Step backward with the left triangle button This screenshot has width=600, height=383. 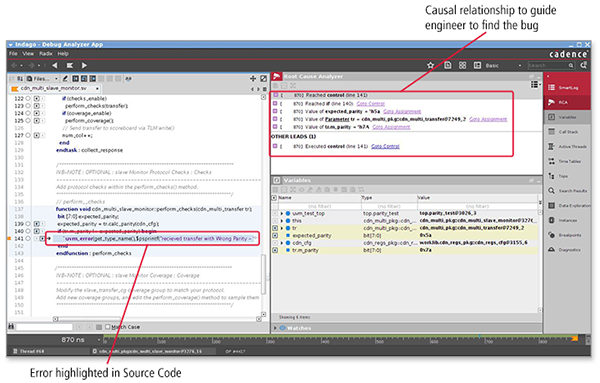tap(55, 65)
